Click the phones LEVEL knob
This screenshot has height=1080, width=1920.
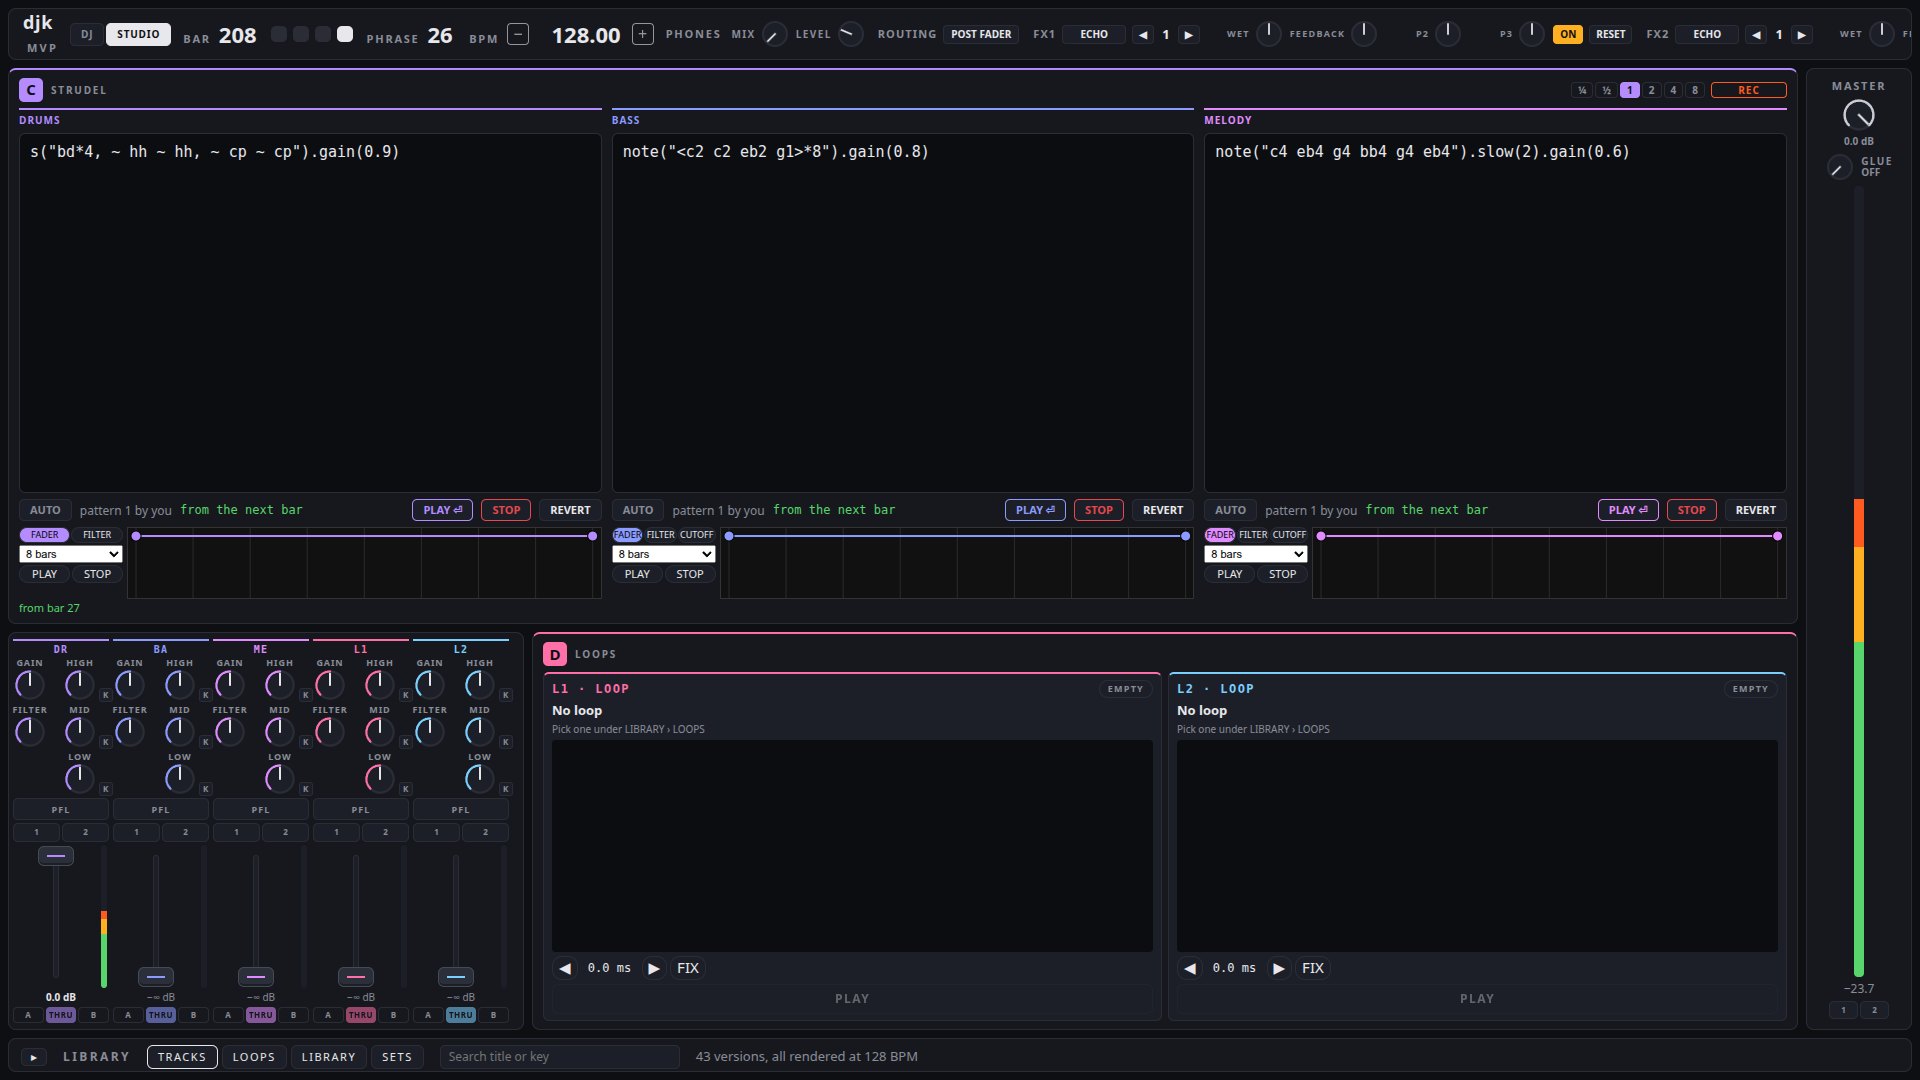[x=850, y=34]
